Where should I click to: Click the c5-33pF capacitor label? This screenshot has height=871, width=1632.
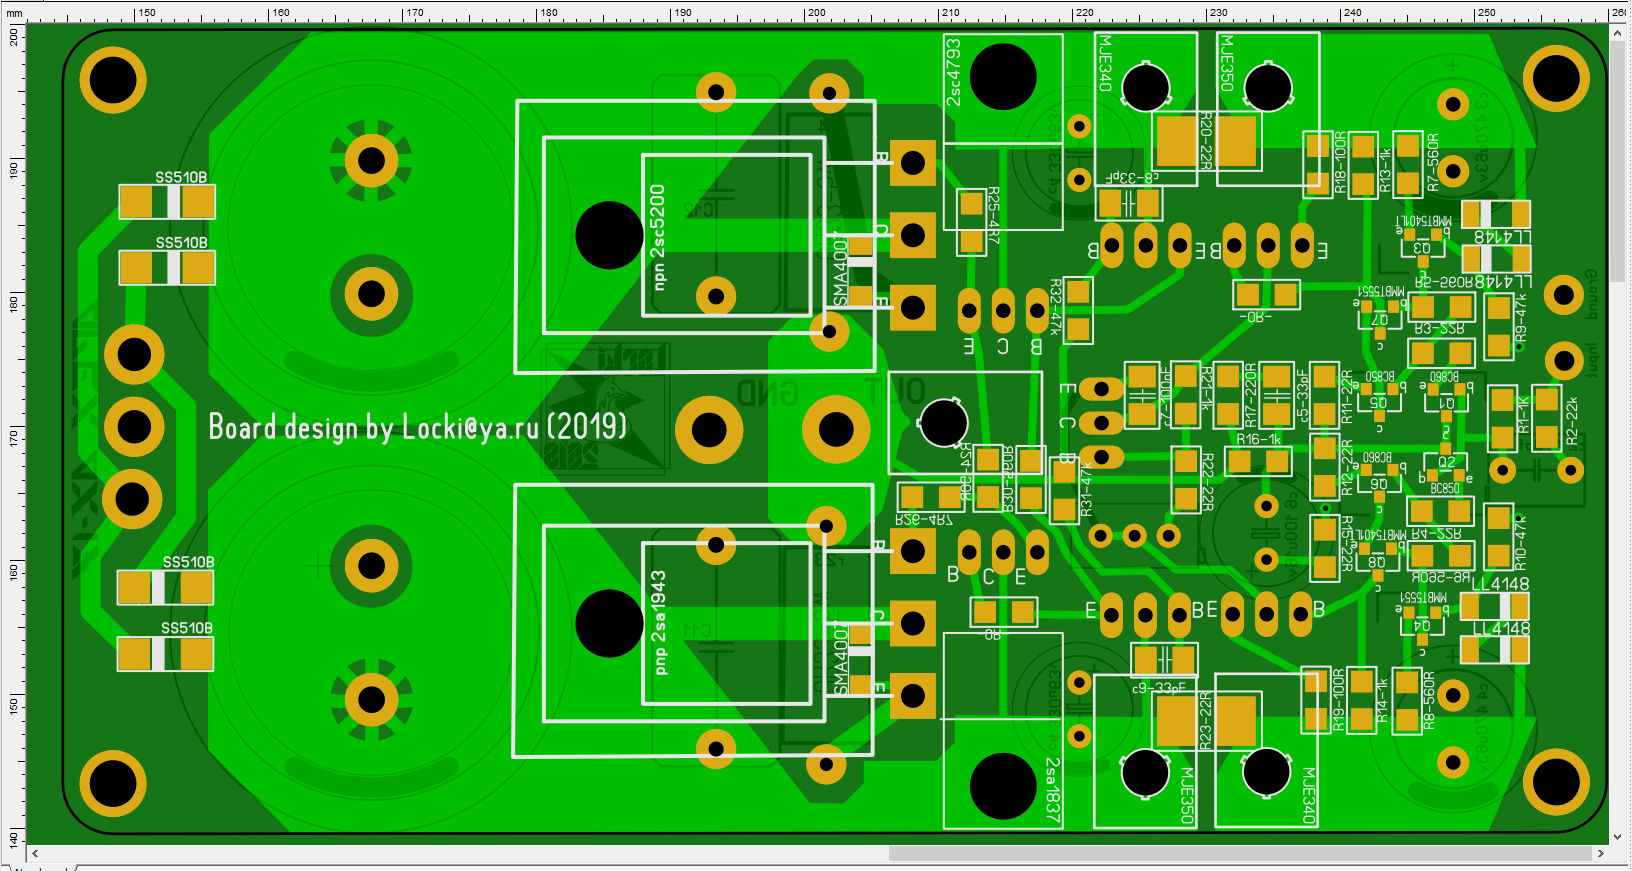click(1302, 395)
